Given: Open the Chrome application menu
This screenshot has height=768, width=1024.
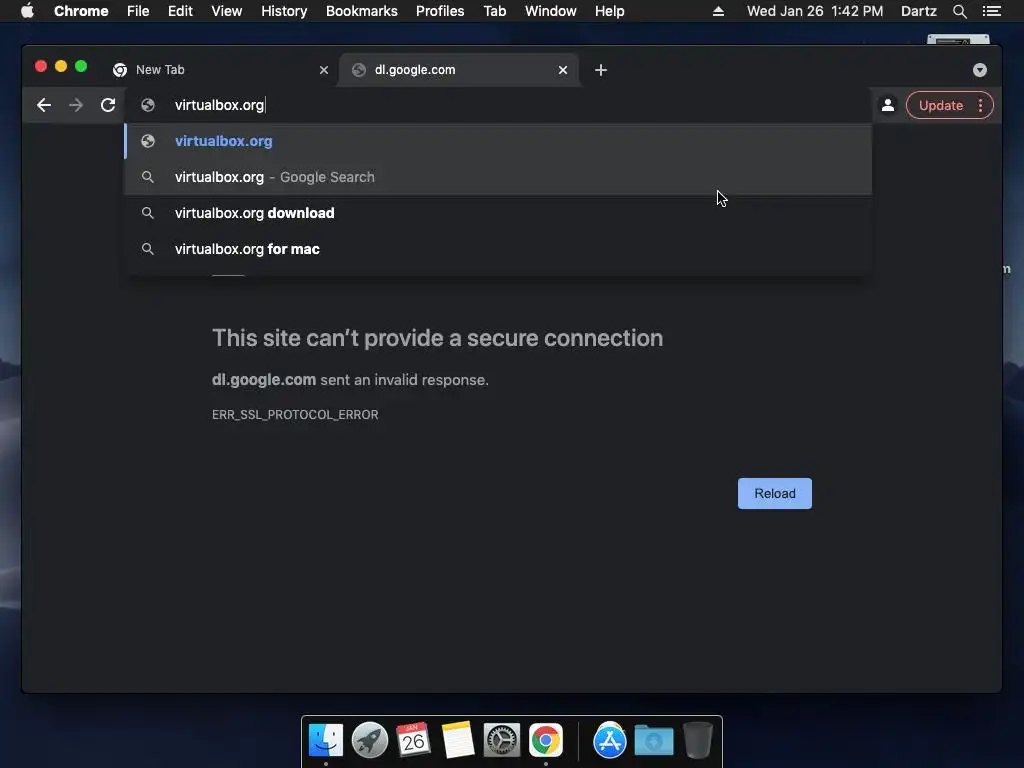Looking at the screenshot, I should (81, 11).
